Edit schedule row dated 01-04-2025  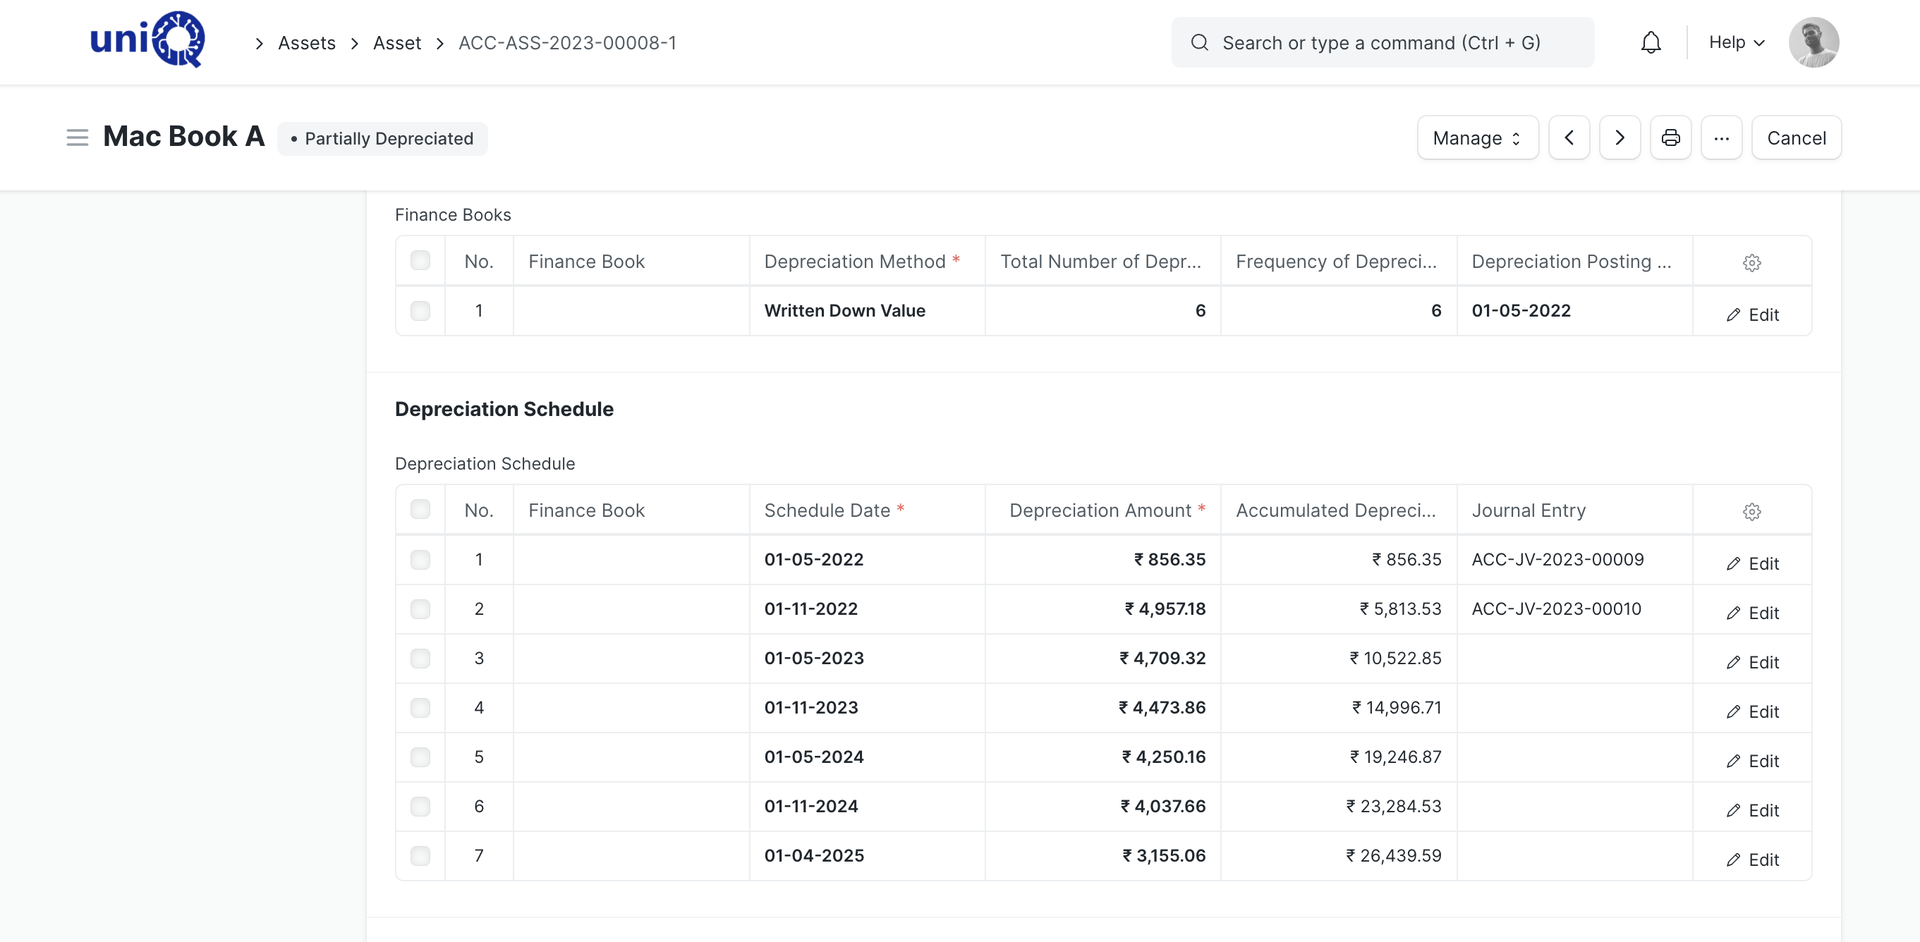[1752, 859]
